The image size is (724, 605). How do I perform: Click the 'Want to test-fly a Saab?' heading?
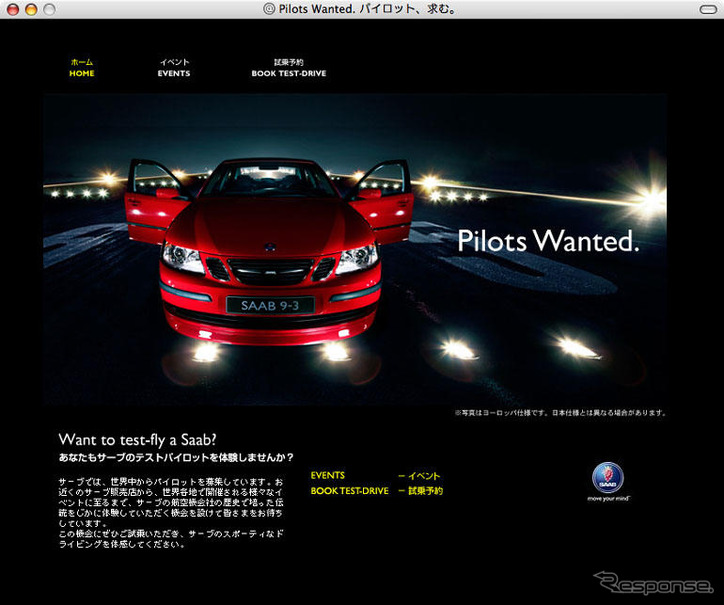[138, 439]
